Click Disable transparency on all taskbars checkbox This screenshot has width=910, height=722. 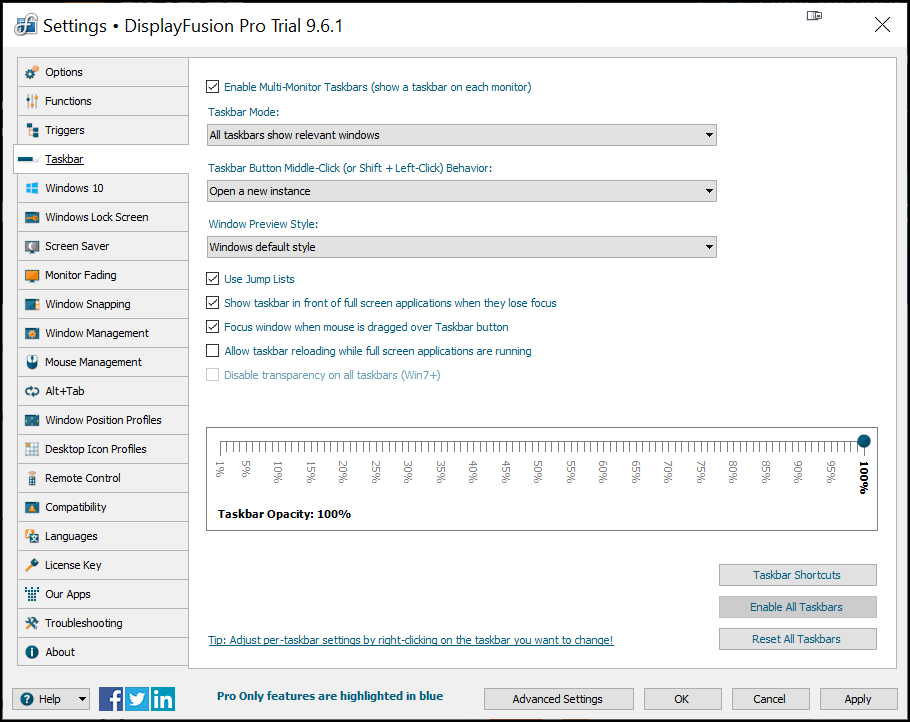212,375
